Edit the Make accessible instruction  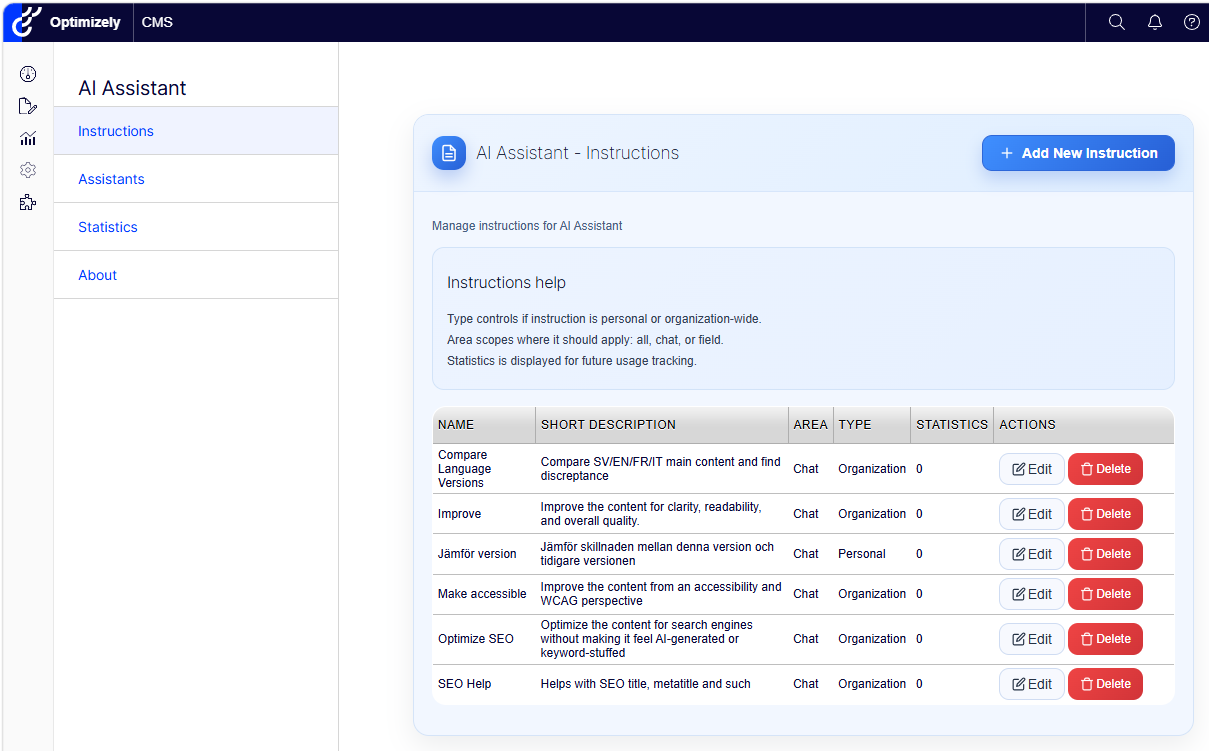coord(1032,594)
